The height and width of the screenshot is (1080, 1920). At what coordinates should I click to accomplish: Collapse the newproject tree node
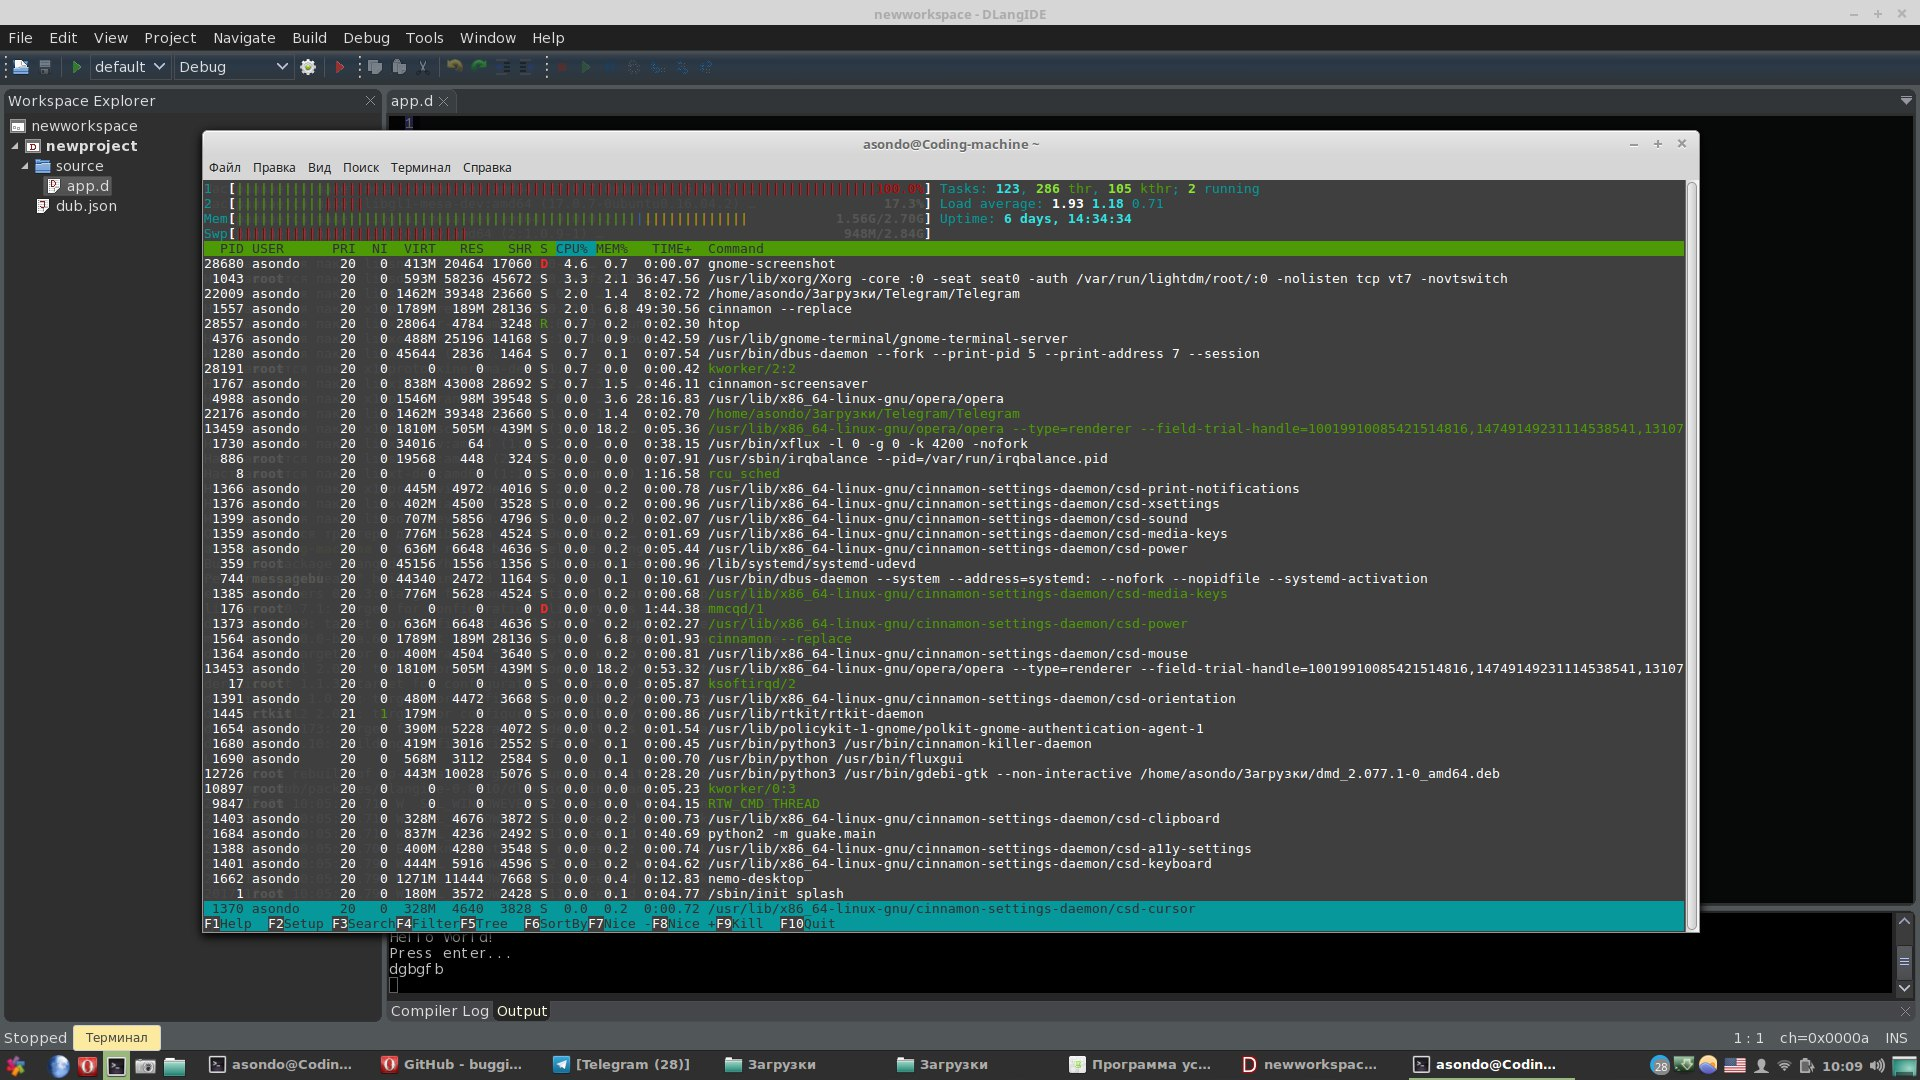point(15,146)
